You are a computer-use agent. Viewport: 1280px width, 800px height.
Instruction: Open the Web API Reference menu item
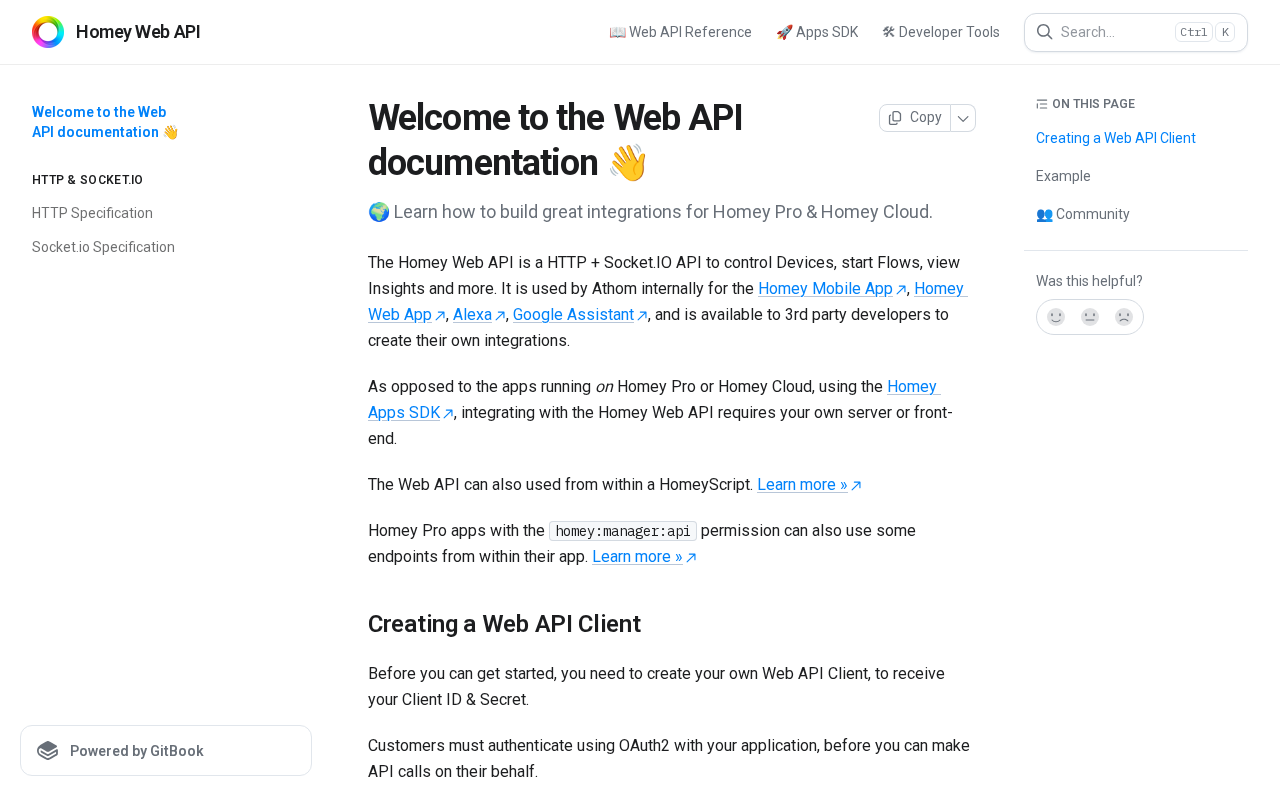[680, 32]
